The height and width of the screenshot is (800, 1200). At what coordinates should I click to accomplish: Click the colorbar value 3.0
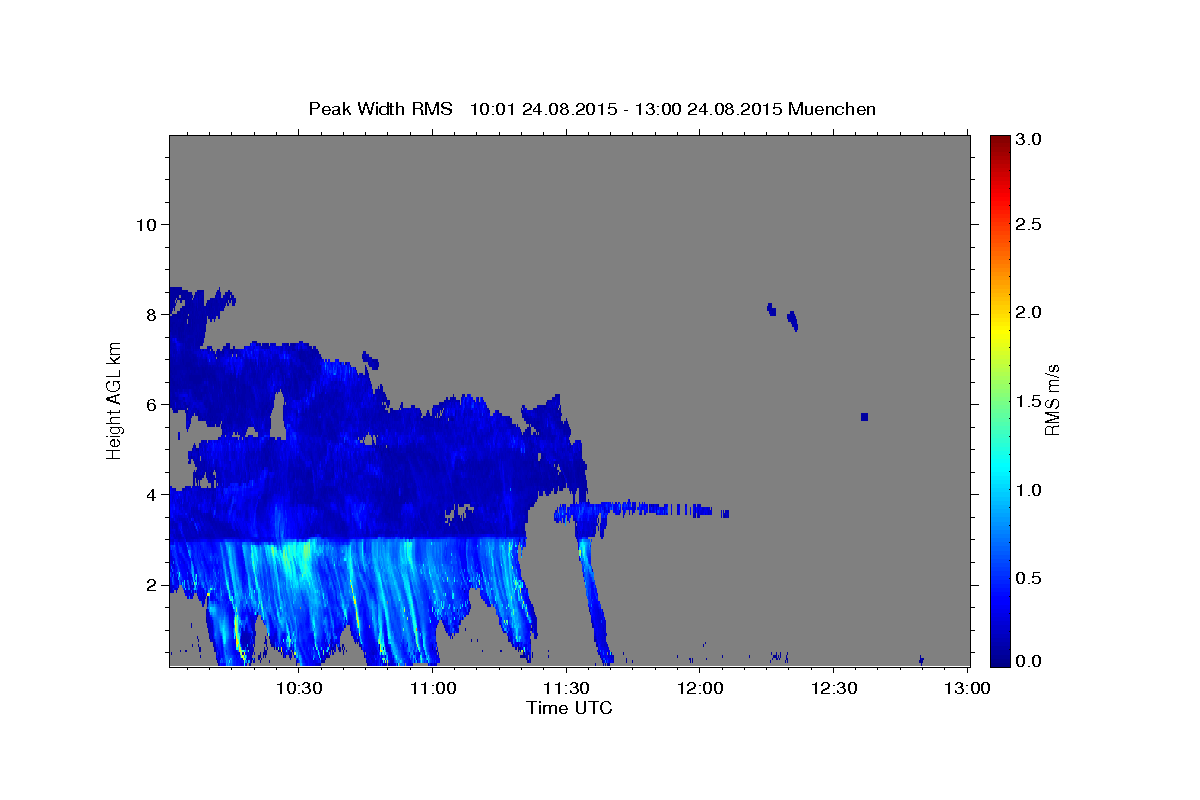[x=1030, y=139]
